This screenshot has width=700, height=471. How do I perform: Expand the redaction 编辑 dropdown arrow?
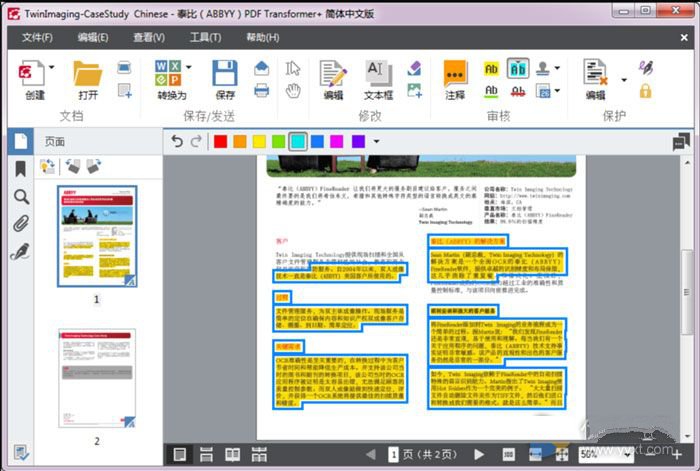pos(624,80)
